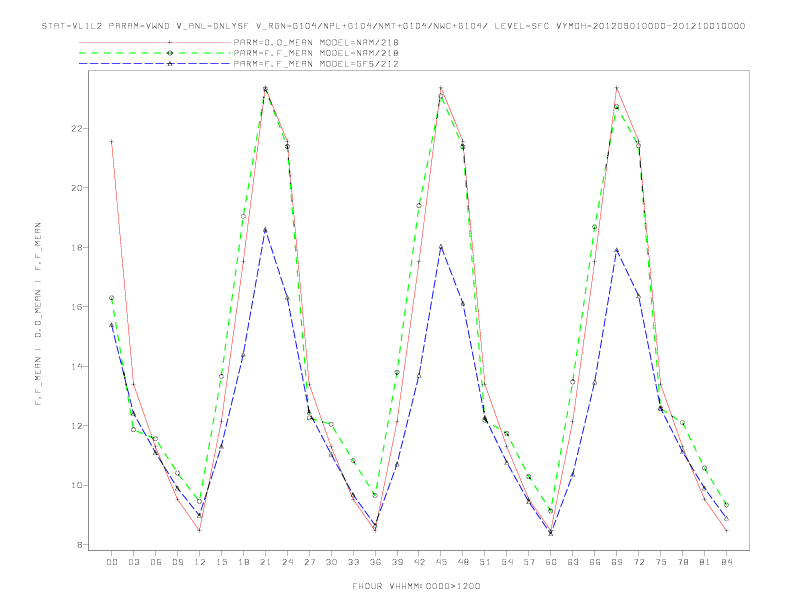This screenshot has height=612, width=792.
Task: Click the x-axis forecast hour label 15
Action: point(221,562)
